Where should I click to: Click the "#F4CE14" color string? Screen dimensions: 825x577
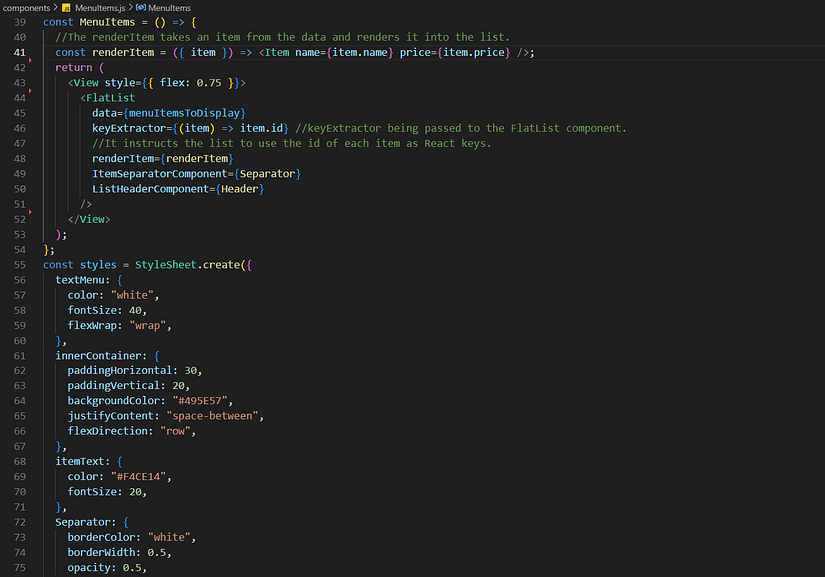[x=138, y=477]
